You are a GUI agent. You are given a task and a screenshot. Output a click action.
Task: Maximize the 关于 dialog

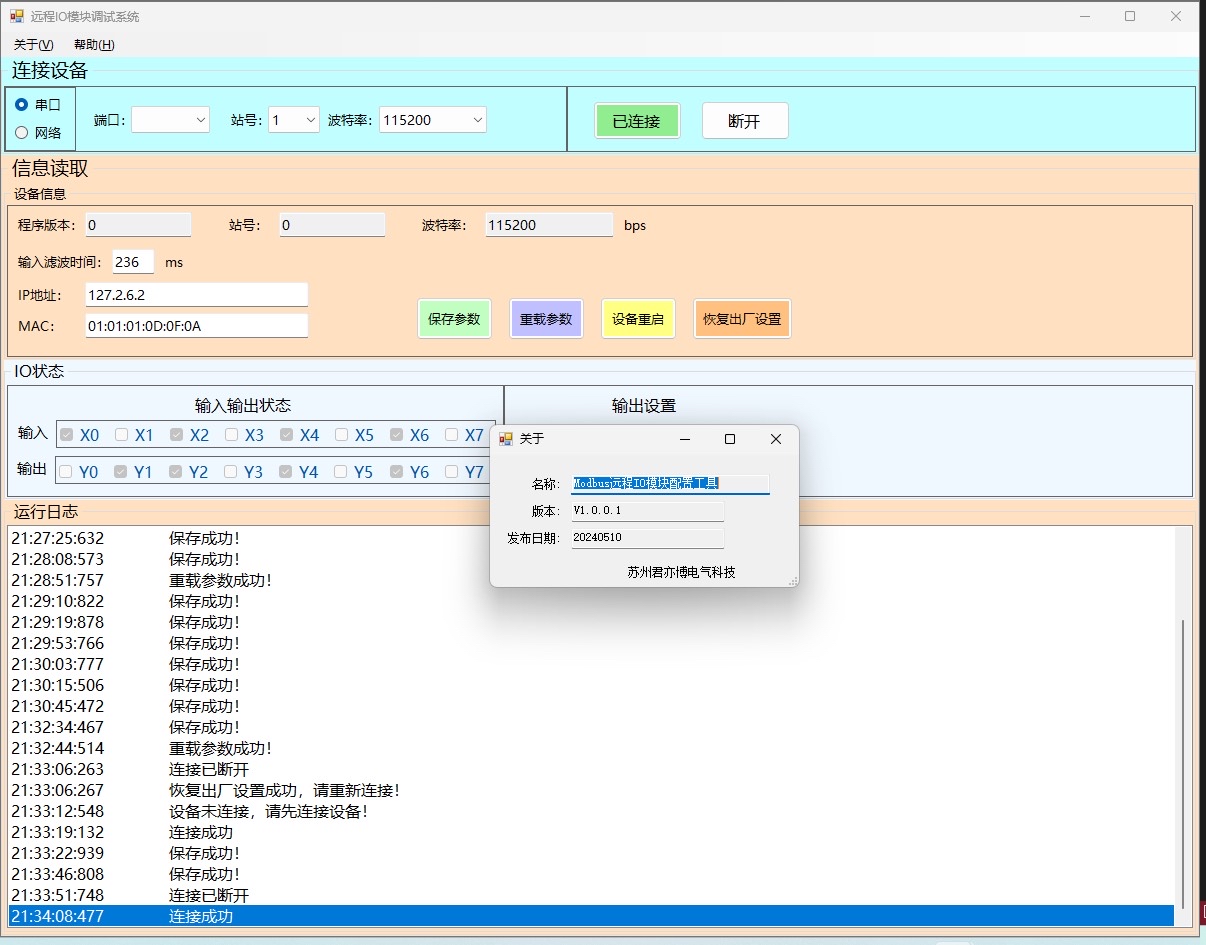[x=730, y=439]
